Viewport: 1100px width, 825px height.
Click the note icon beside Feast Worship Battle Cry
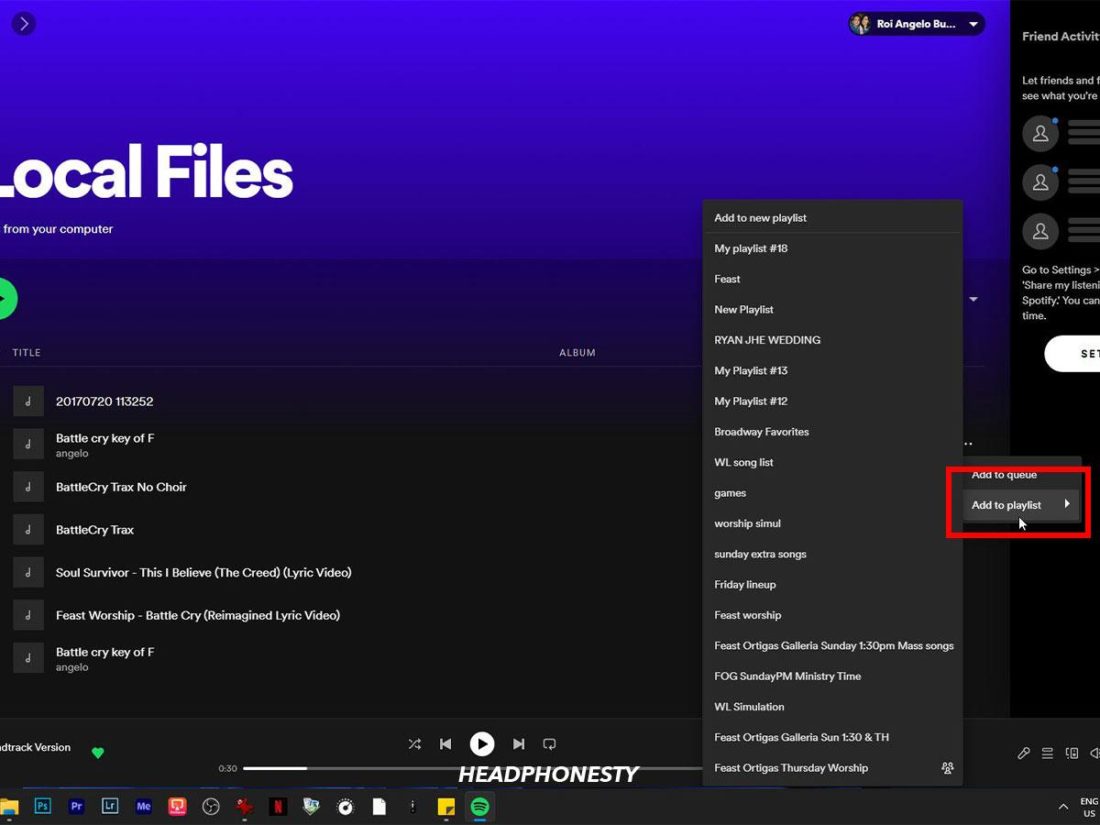point(28,615)
